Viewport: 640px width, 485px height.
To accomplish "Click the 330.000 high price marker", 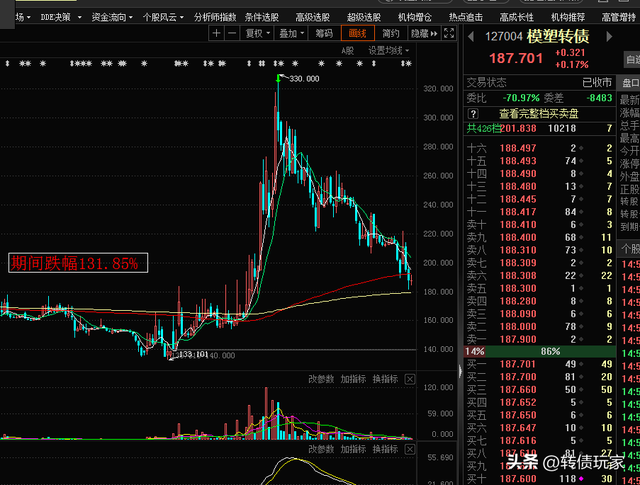I will 304,79.
